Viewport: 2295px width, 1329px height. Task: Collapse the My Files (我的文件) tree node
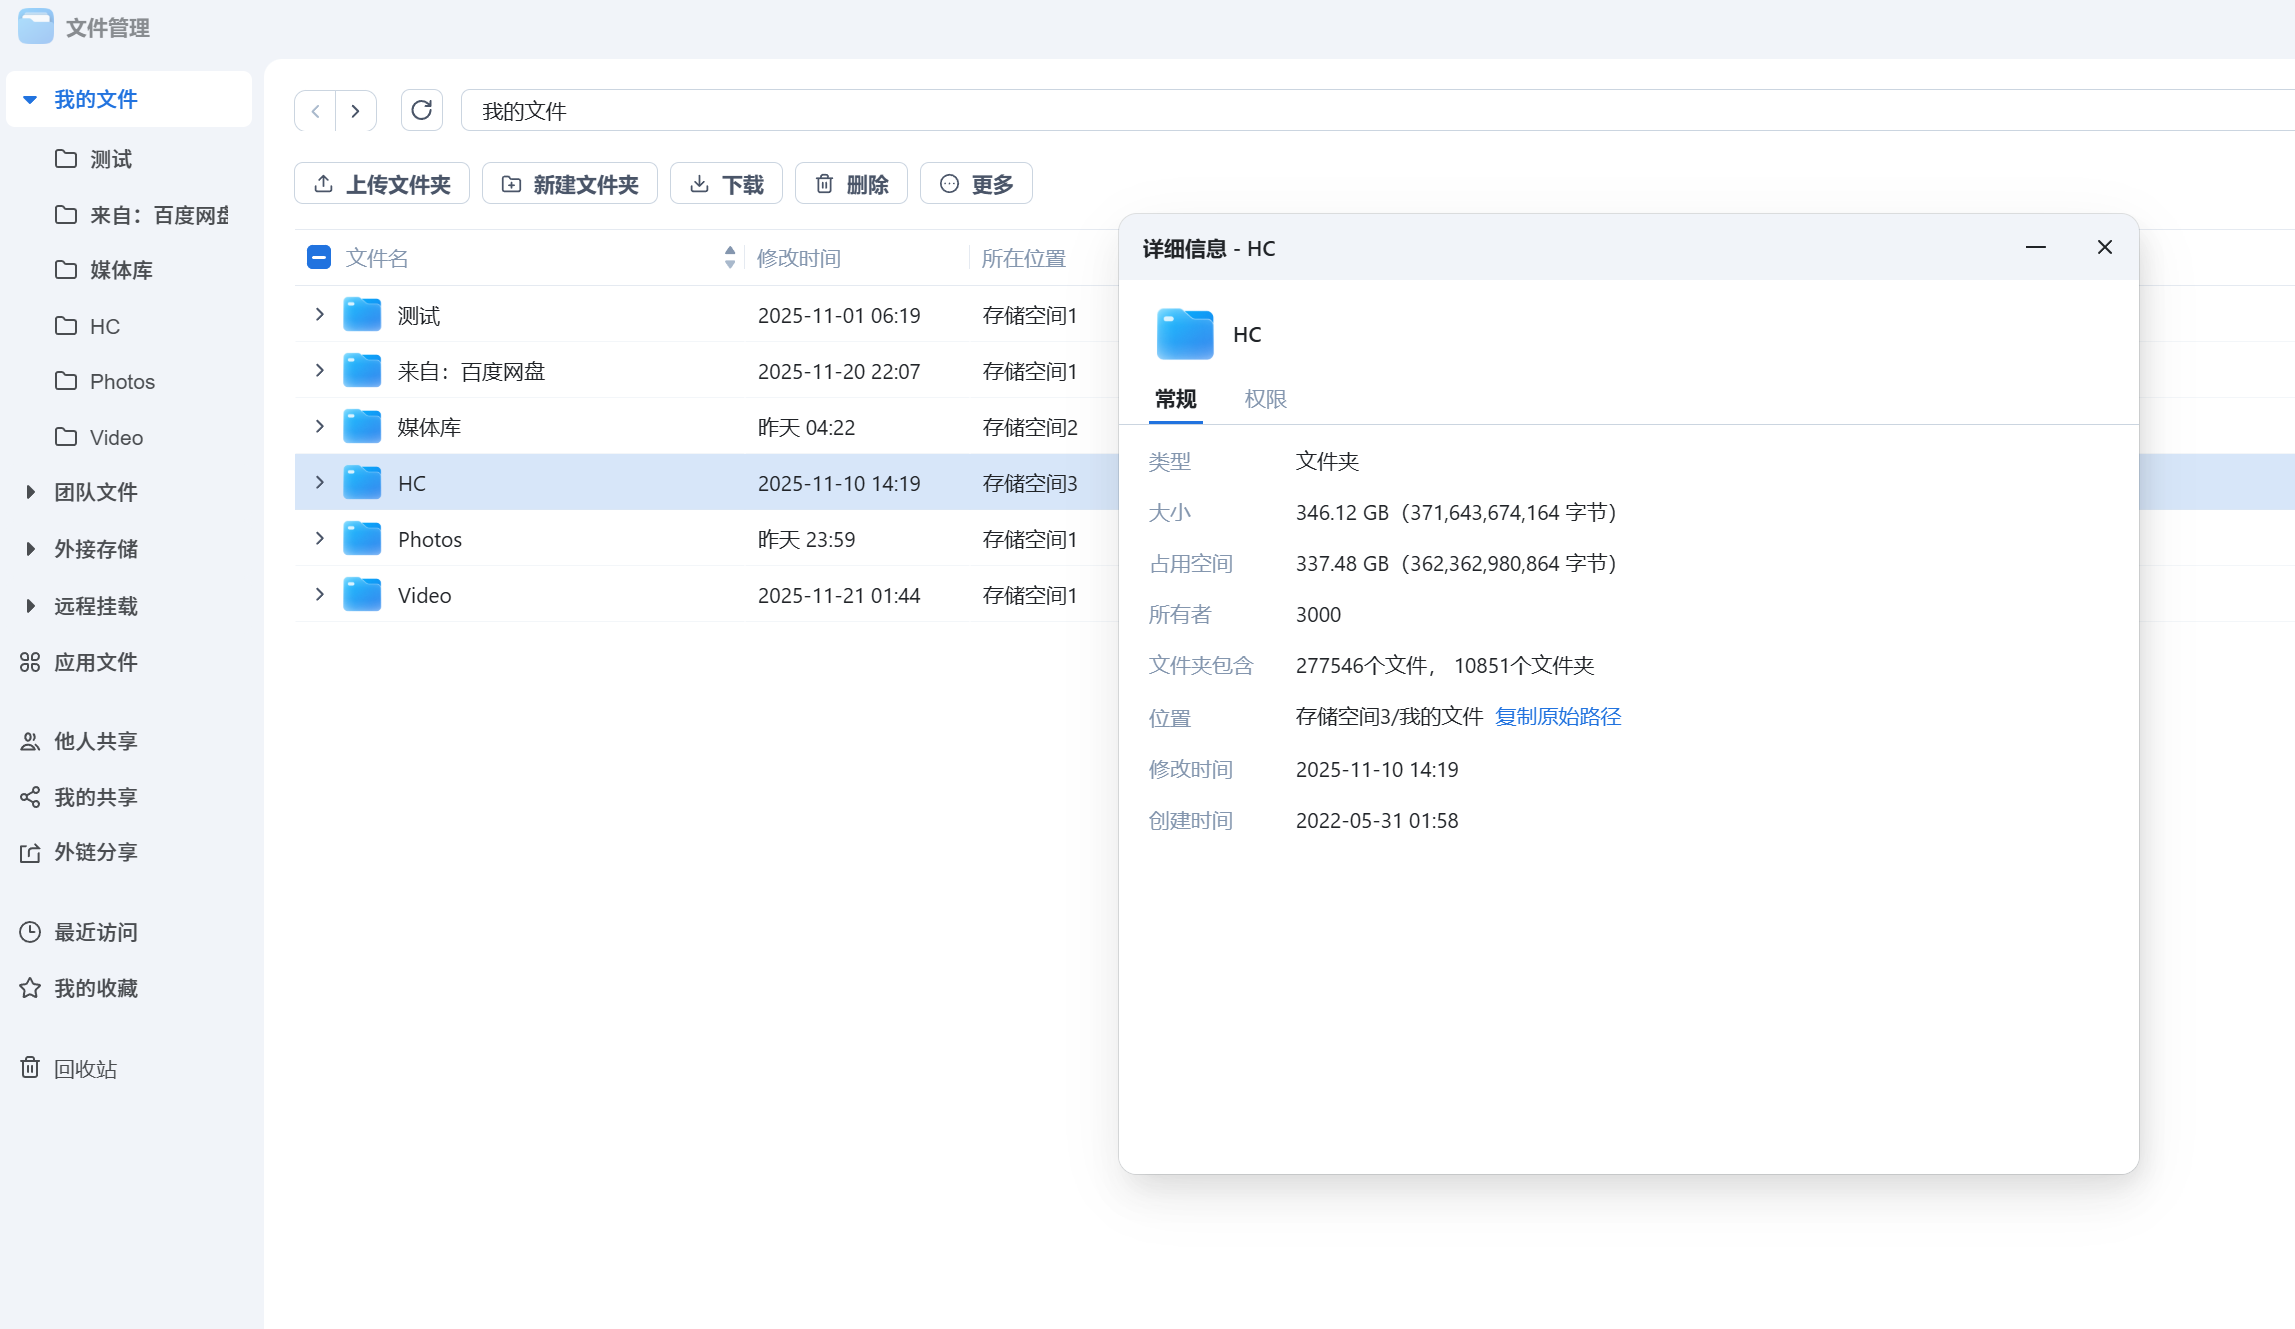[30, 99]
